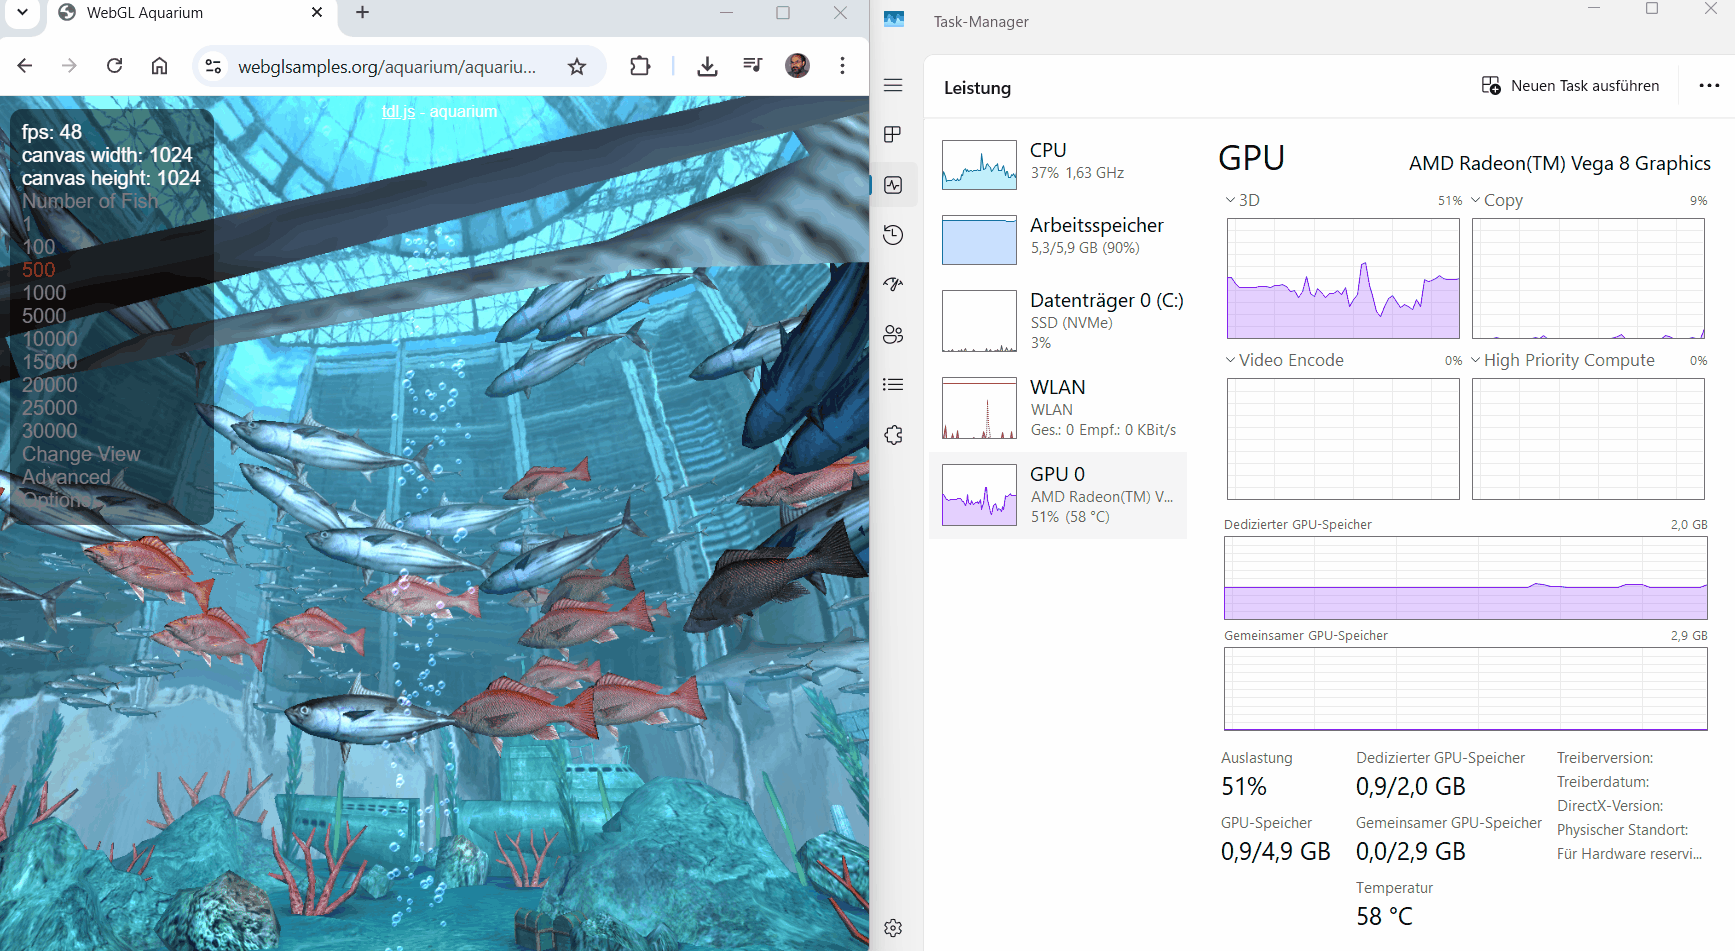
Task: Open the Users icon in sidebar
Action: pos(893,334)
